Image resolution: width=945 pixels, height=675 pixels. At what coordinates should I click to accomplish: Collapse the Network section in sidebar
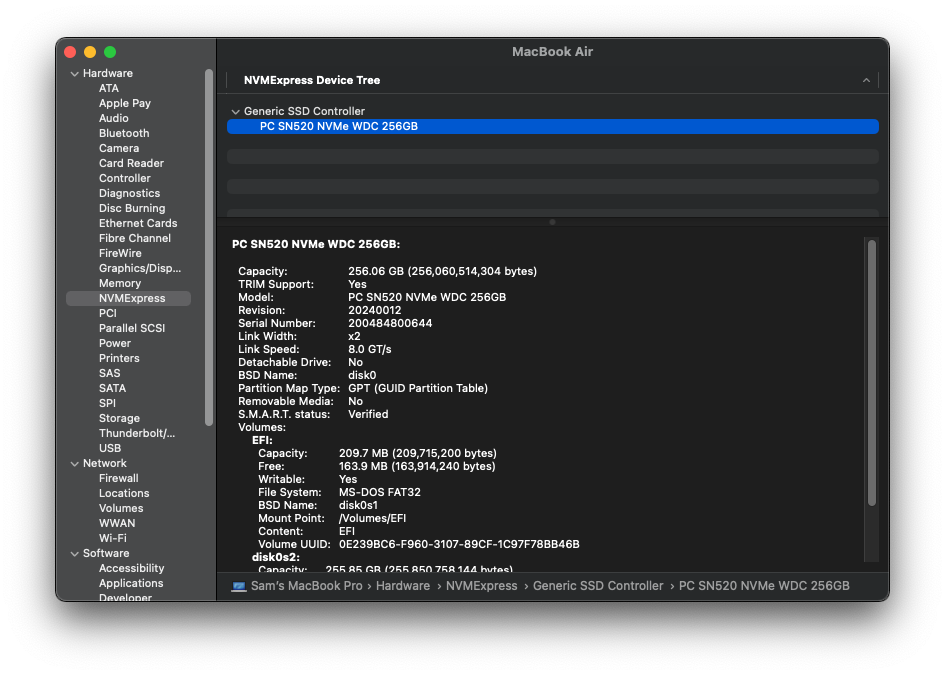75,463
